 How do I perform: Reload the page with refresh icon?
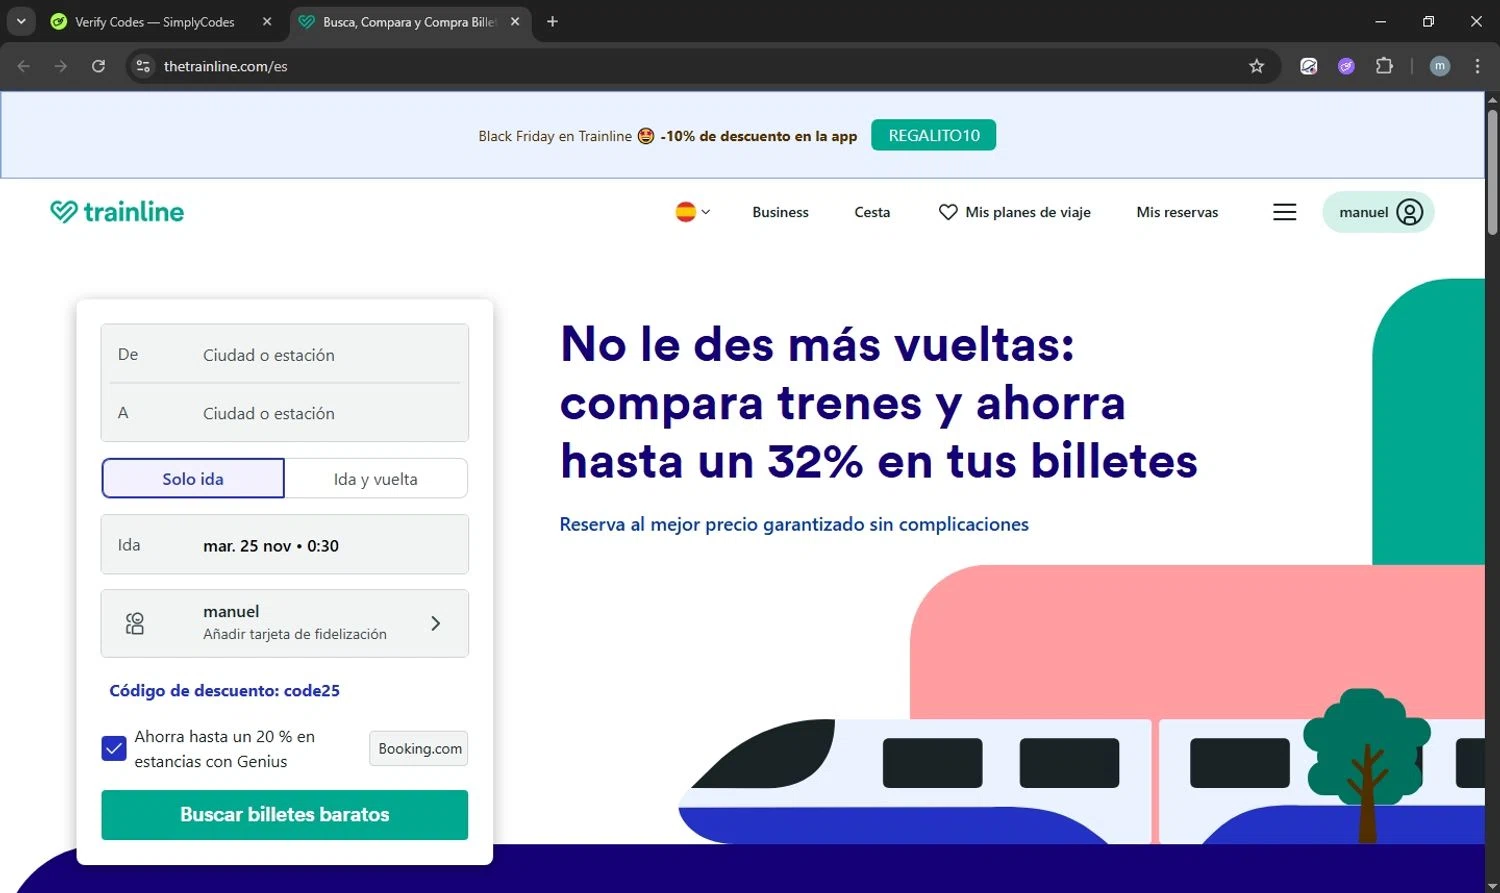[x=98, y=66]
